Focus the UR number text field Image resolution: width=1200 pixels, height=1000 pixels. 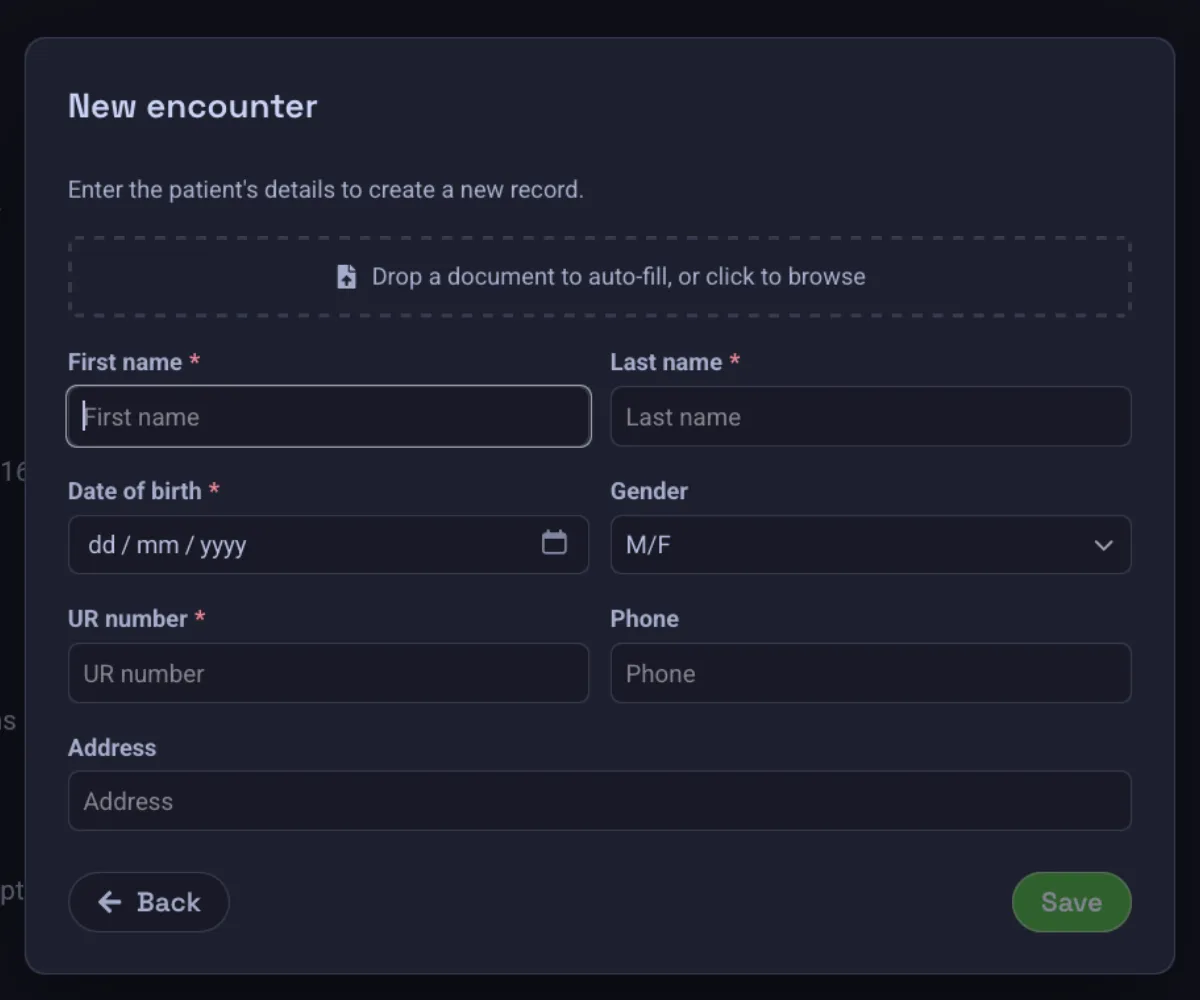tap(329, 673)
